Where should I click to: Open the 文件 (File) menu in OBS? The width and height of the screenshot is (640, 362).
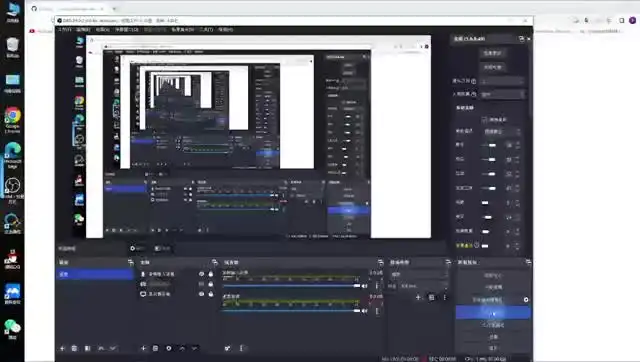click(64, 30)
